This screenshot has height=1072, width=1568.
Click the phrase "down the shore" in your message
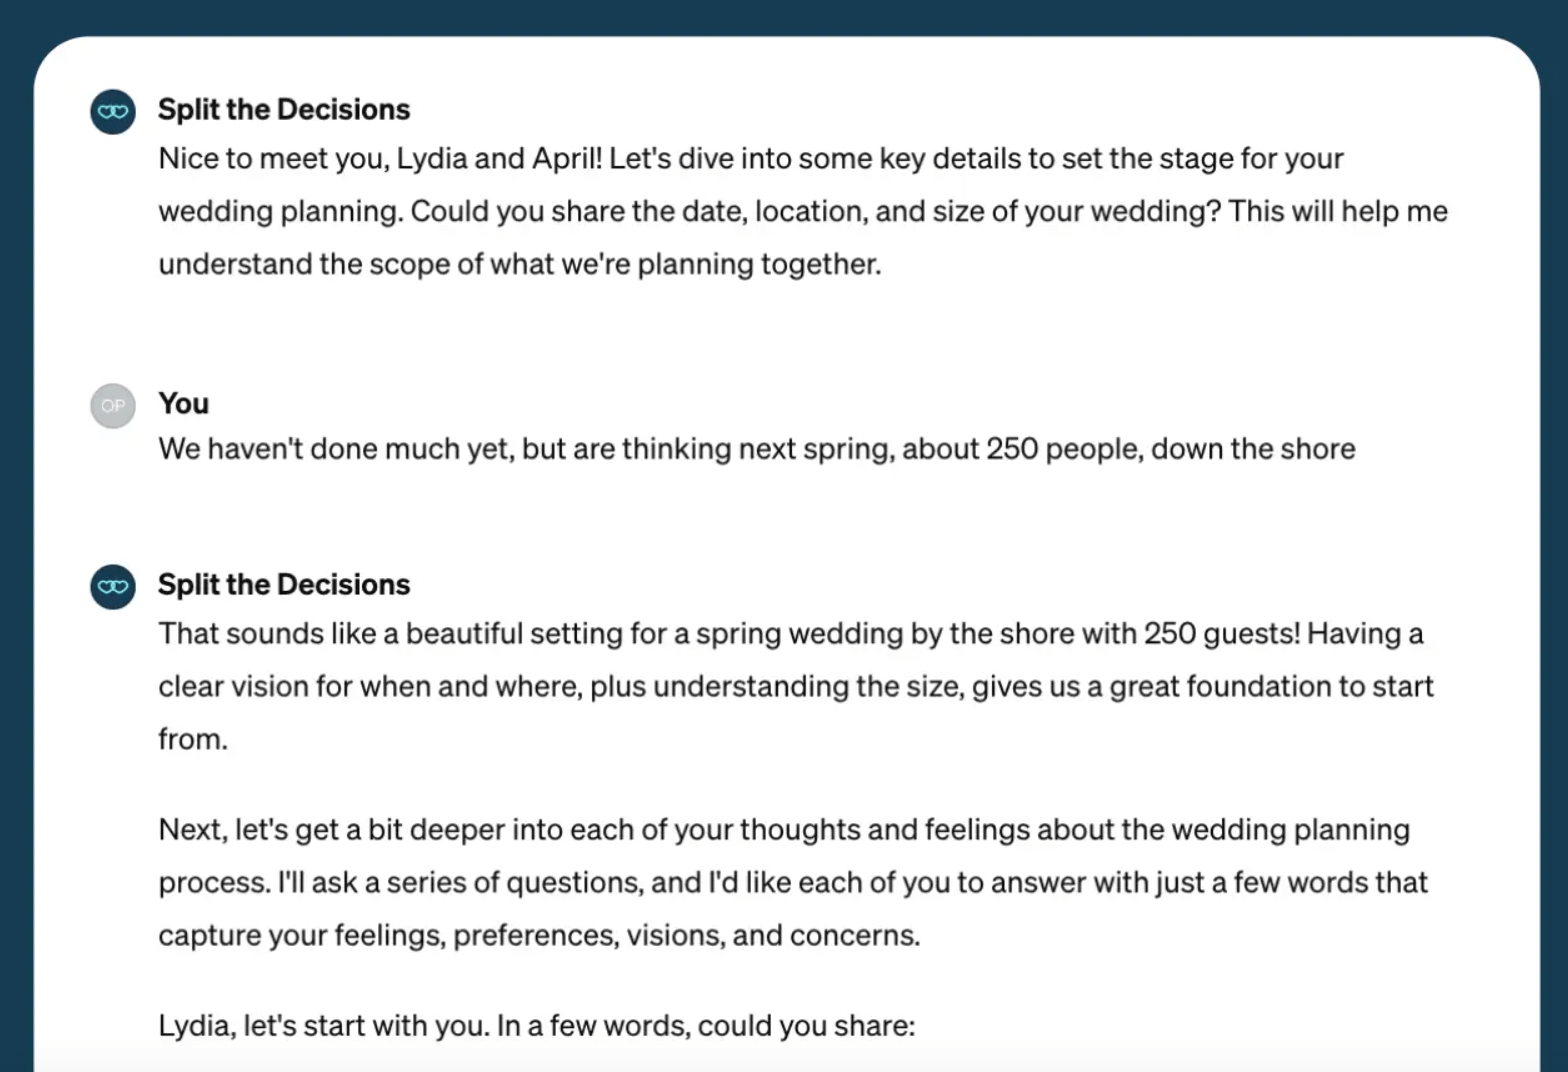click(1253, 448)
